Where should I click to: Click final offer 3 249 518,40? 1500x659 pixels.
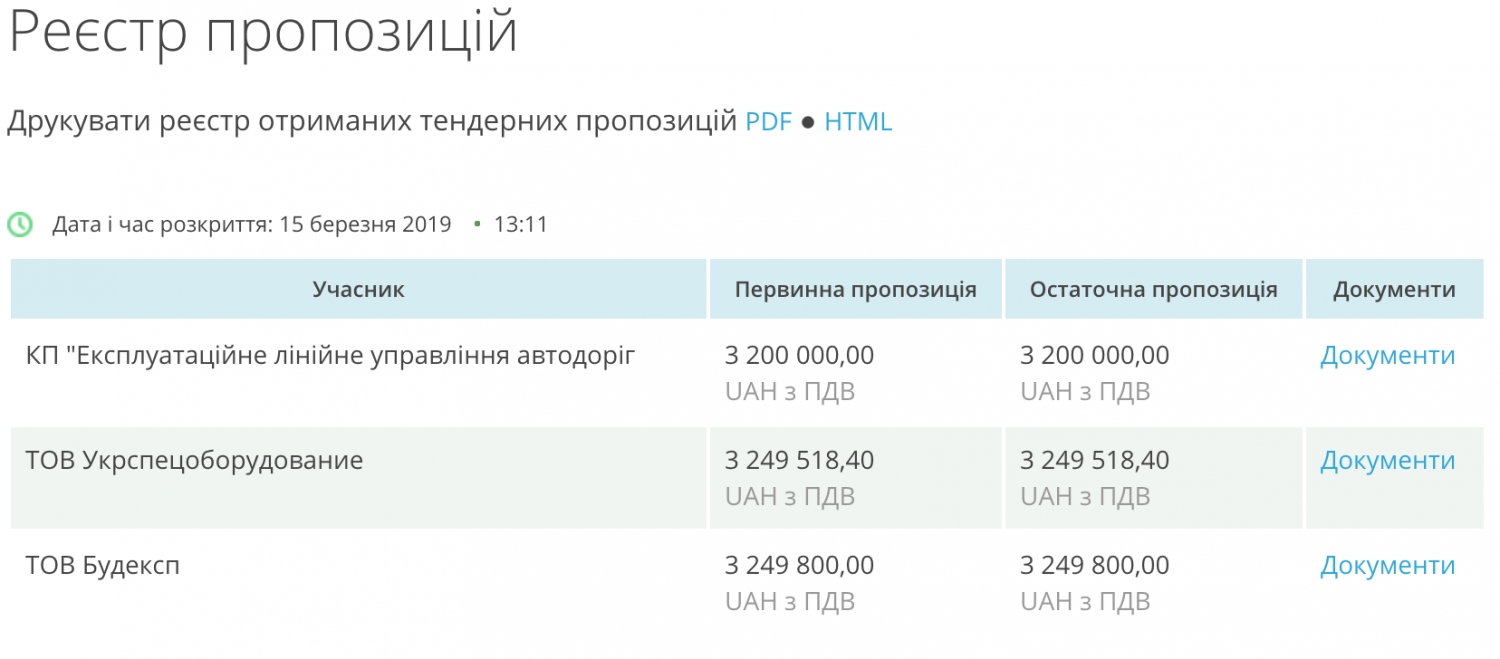coord(1094,460)
